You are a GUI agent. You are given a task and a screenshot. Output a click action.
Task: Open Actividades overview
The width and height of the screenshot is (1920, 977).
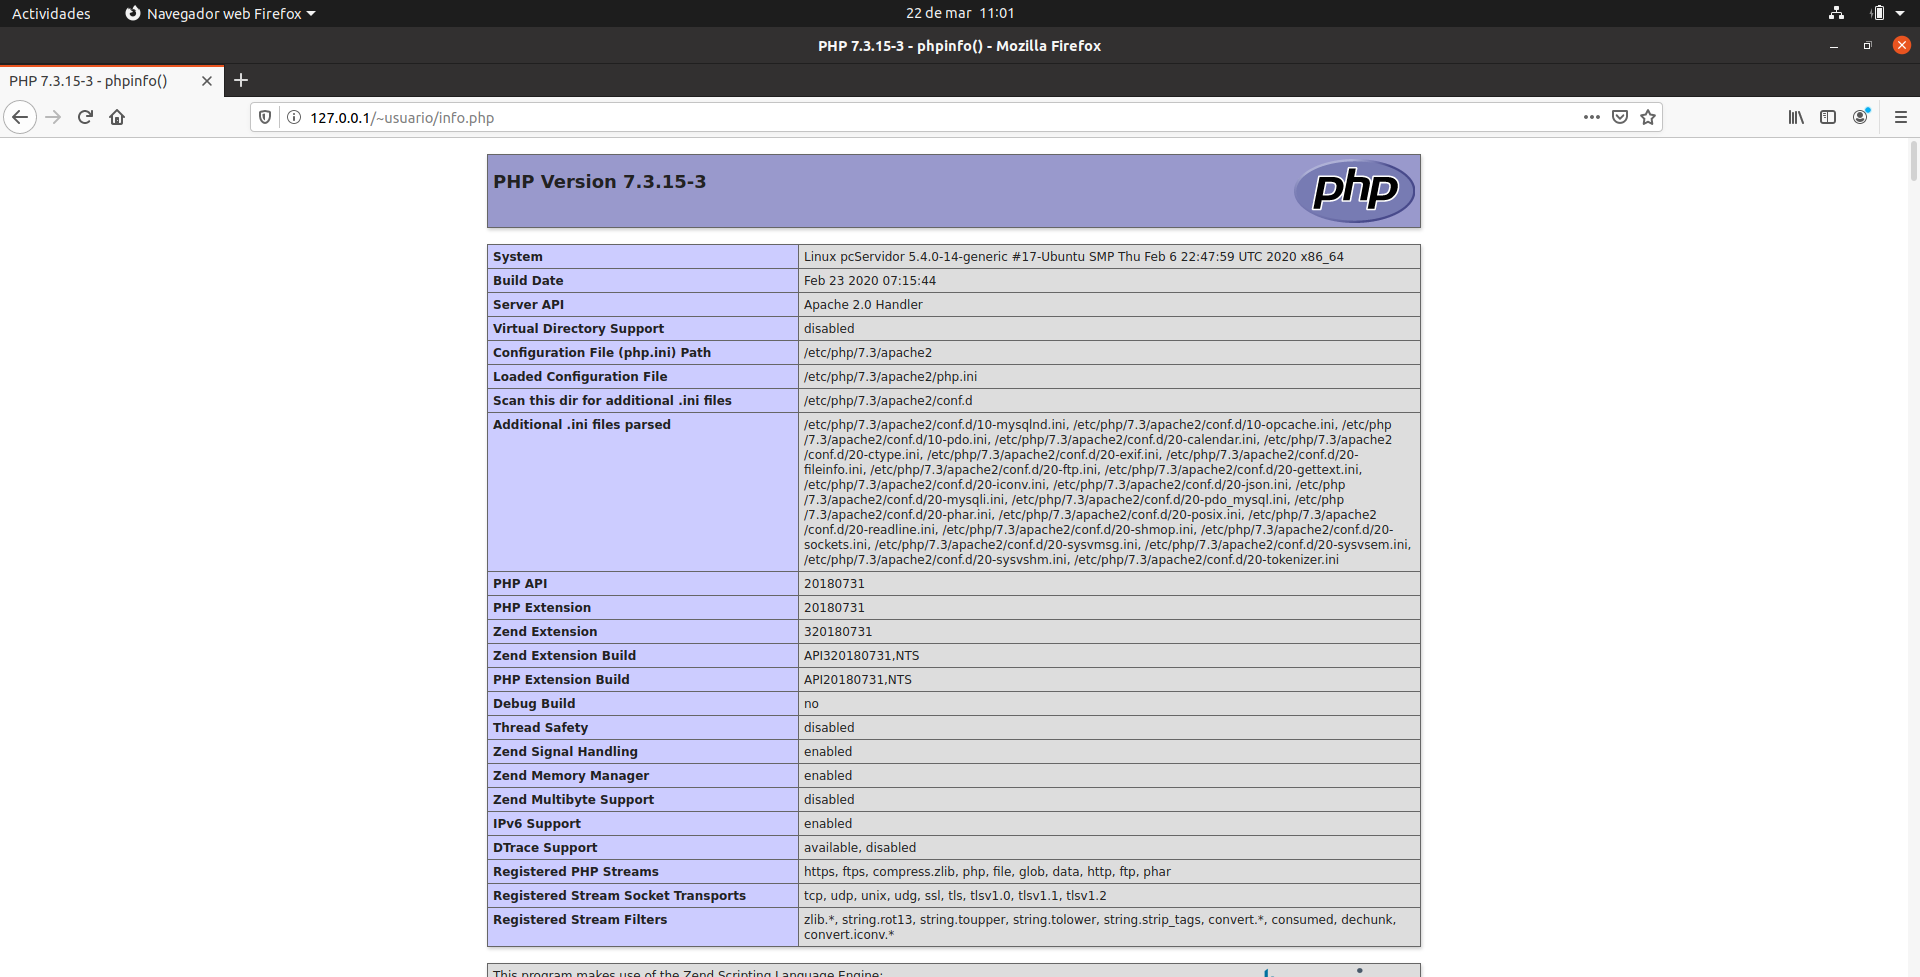(x=51, y=13)
